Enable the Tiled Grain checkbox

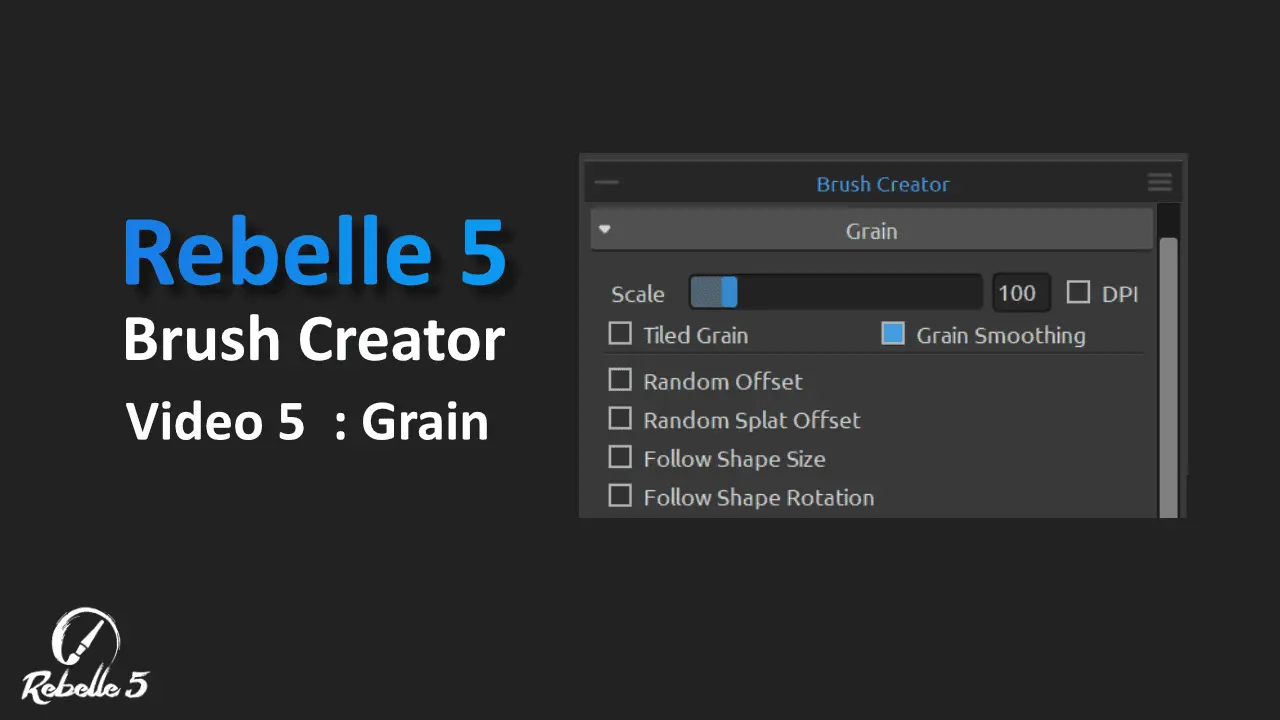[x=620, y=333]
